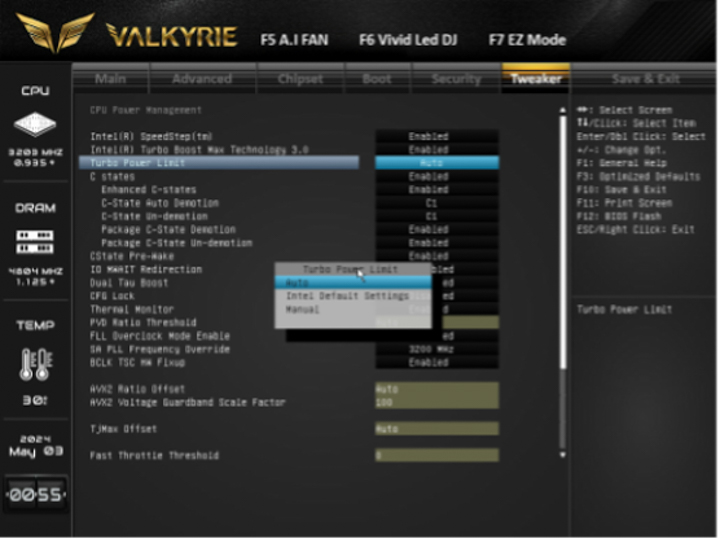Open SA PLL Frequency Override 3200 MHz value

pos(437,349)
